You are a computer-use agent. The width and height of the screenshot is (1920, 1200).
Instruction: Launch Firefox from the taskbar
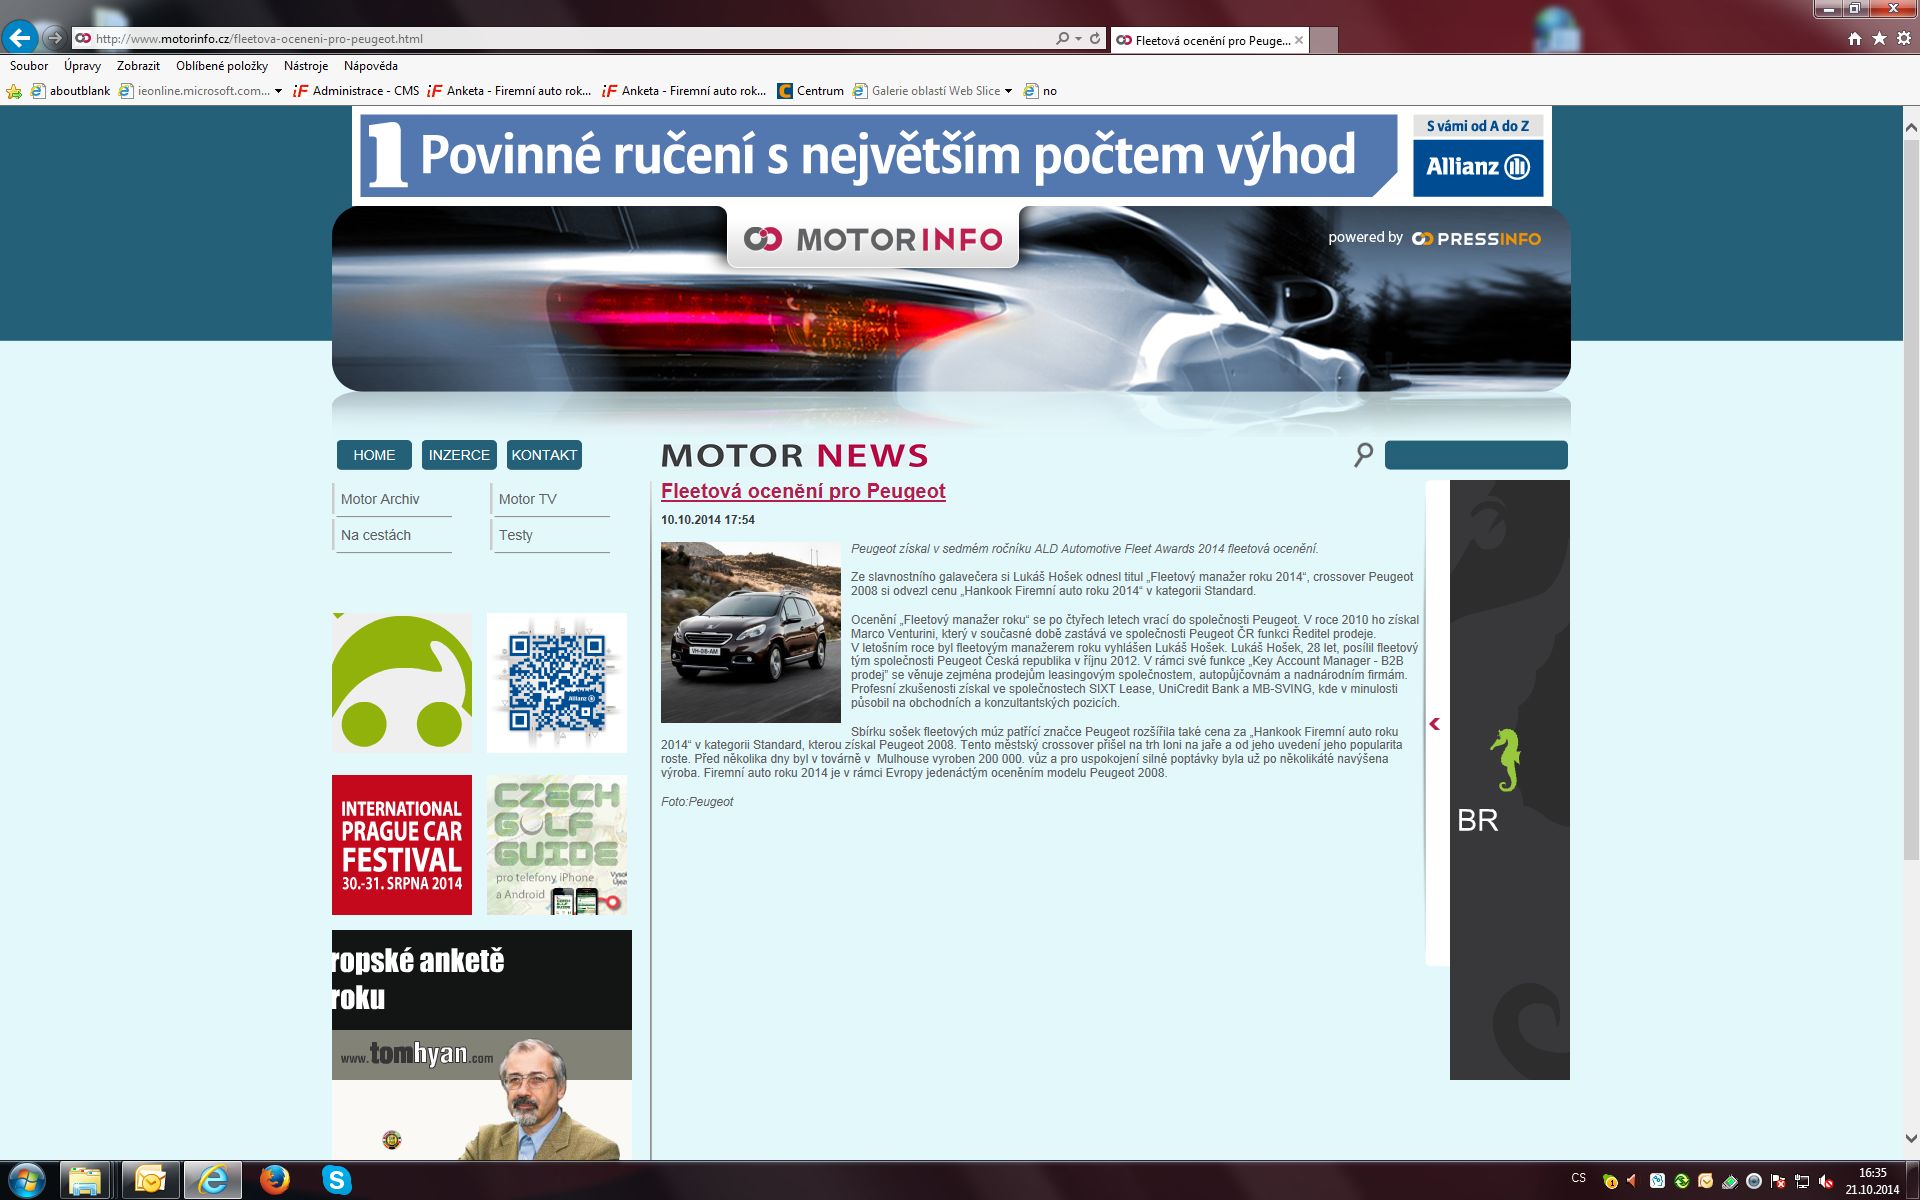tap(274, 1180)
